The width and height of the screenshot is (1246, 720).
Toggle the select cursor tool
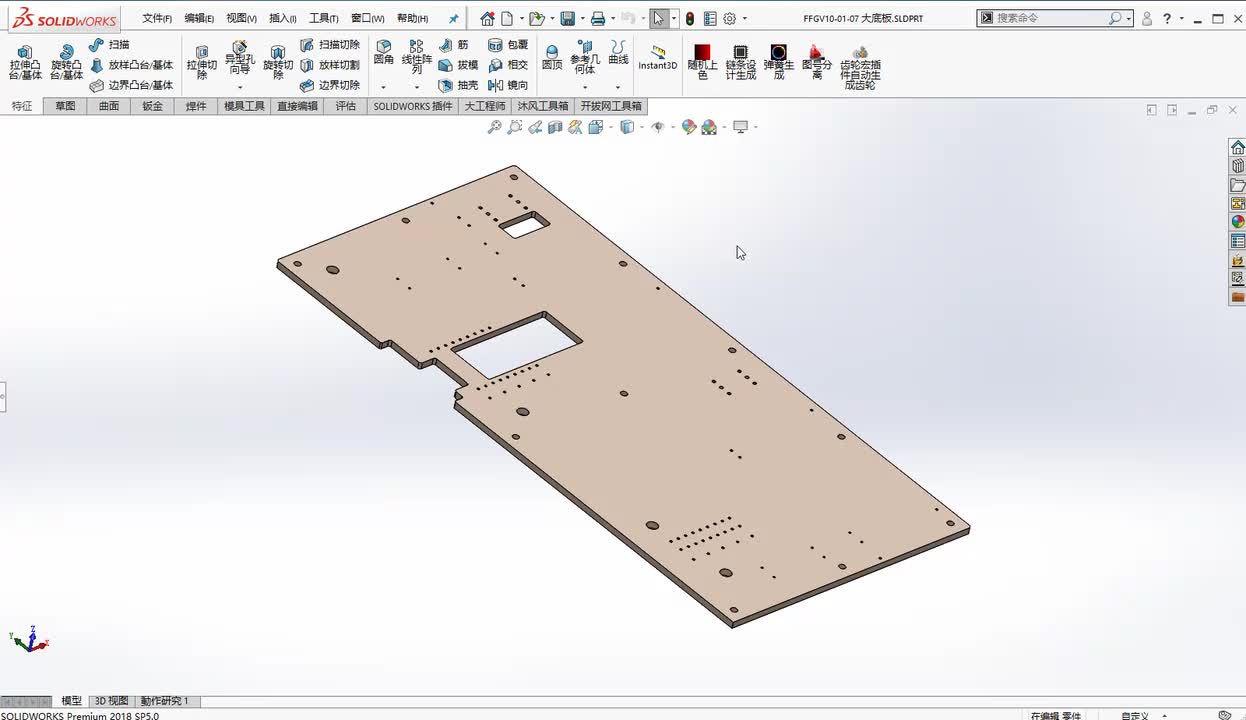tap(658, 18)
